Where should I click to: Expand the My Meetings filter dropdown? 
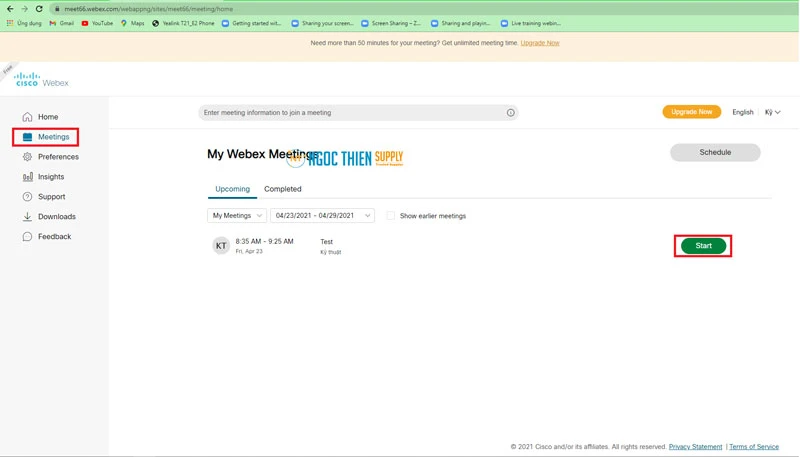point(237,216)
